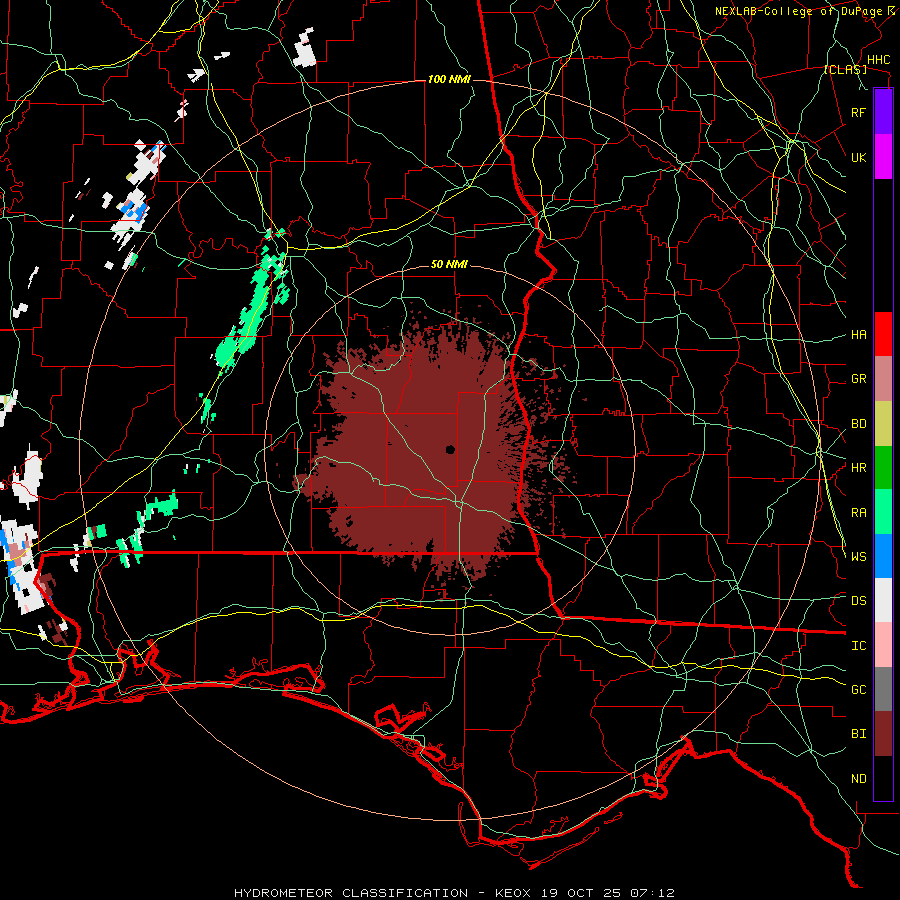Click the 50 NMI range ring label
The width and height of the screenshot is (900, 900).
[x=449, y=265]
